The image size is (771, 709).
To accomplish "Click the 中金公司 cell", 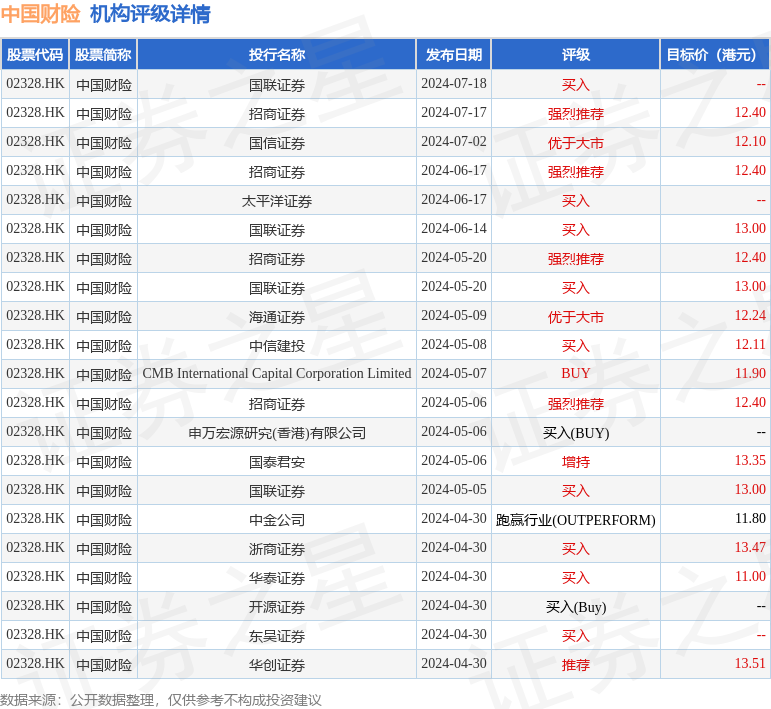I will coord(277,520).
